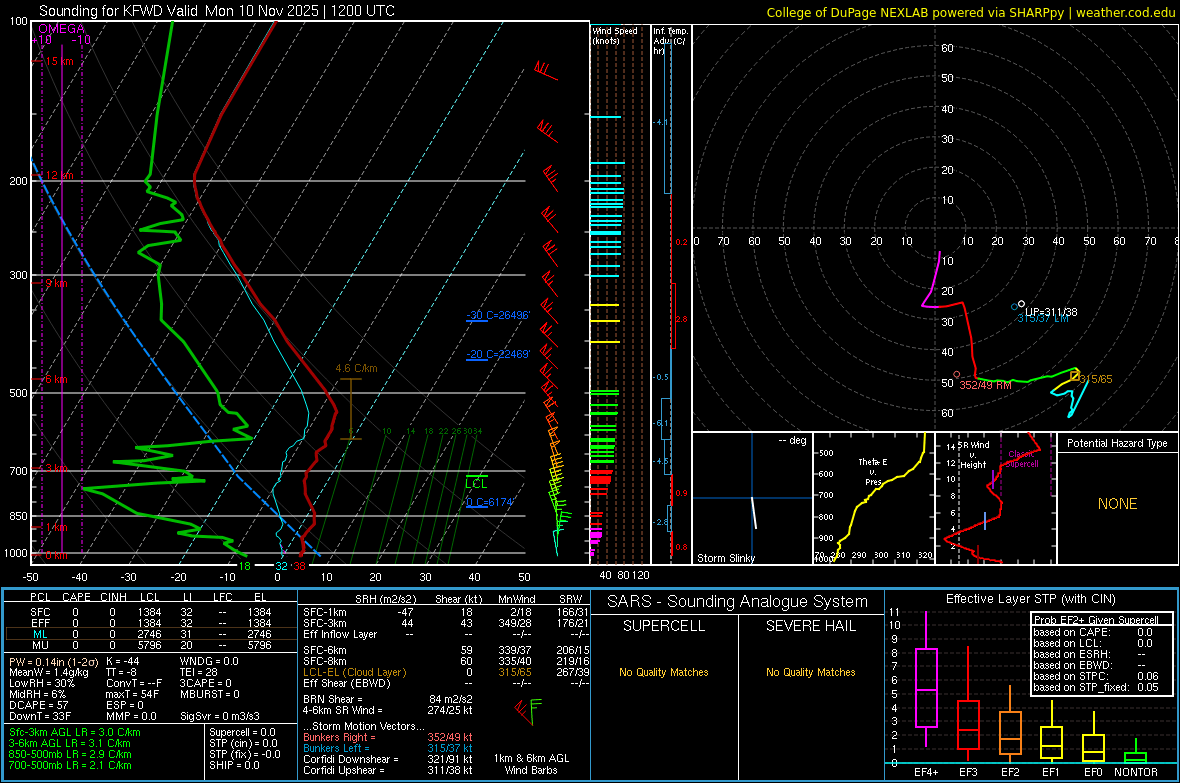Click the 'based on STPC: 0.06' line
The height and width of the screenshot is (783, 1180).
click(x=1096, y=676)
